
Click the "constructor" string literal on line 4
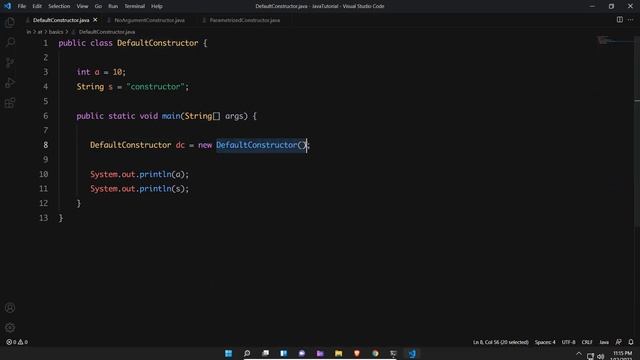[x=156, y=87]
